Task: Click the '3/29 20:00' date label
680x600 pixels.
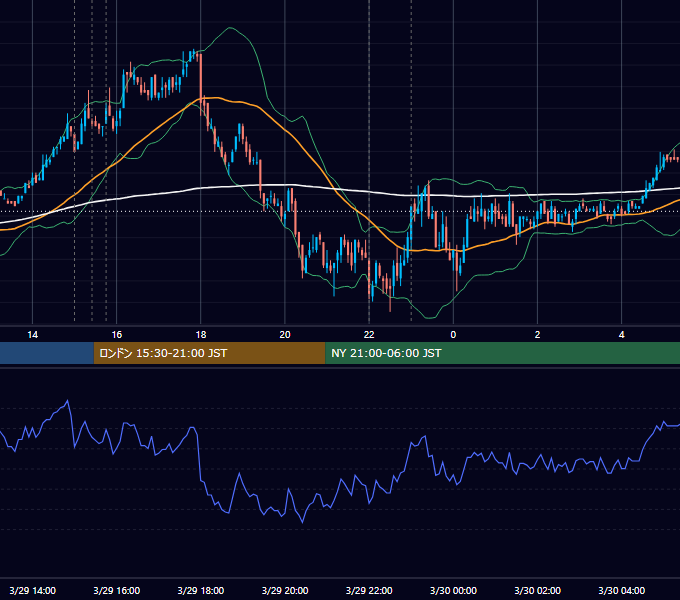Action: coord(285,590)
